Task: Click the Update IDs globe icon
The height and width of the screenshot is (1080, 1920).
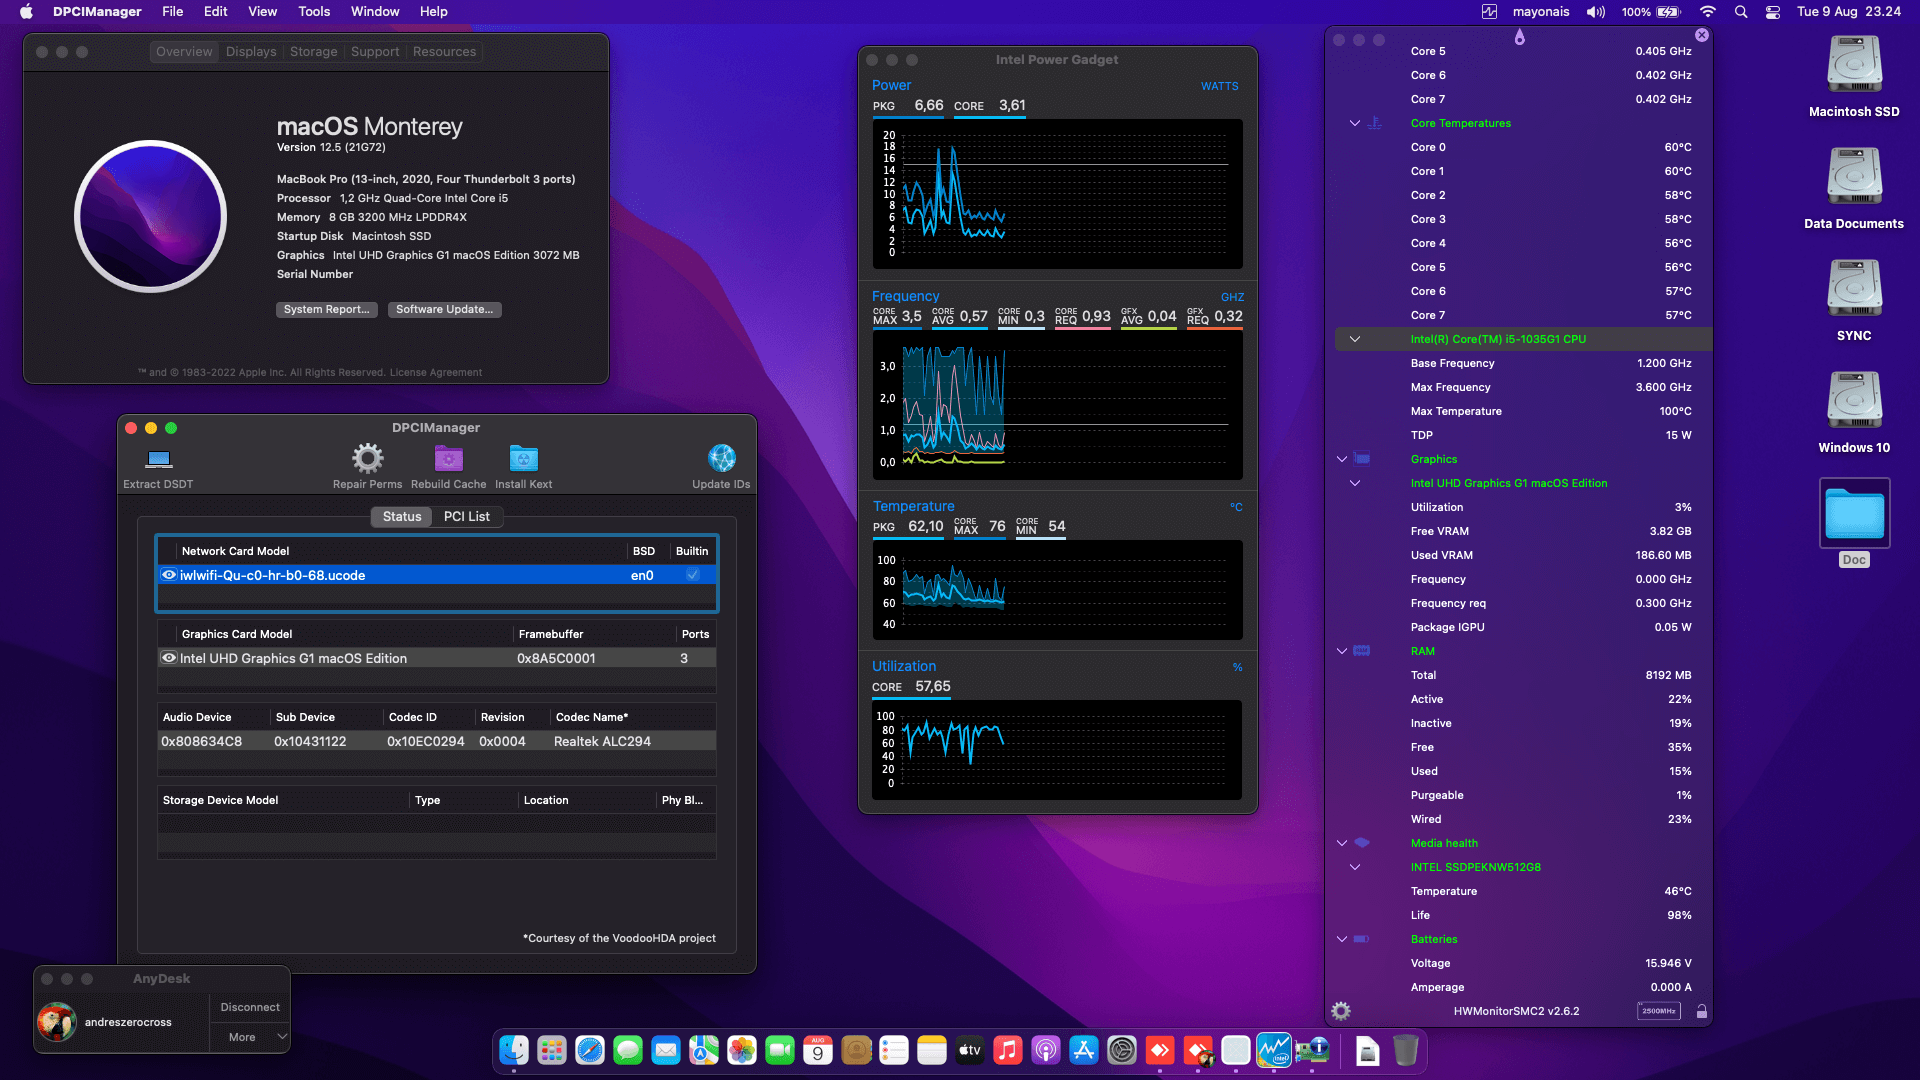Action: click(721, 459)
